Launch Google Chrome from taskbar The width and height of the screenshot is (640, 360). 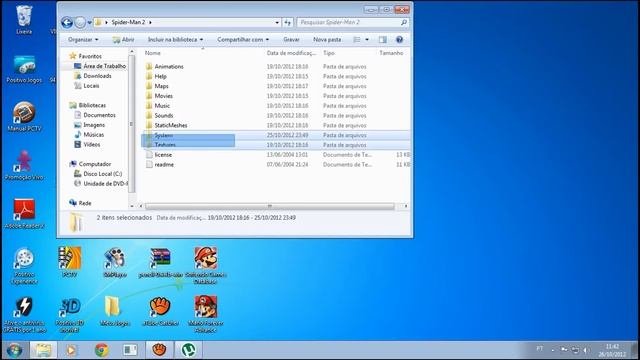(102, 350)
